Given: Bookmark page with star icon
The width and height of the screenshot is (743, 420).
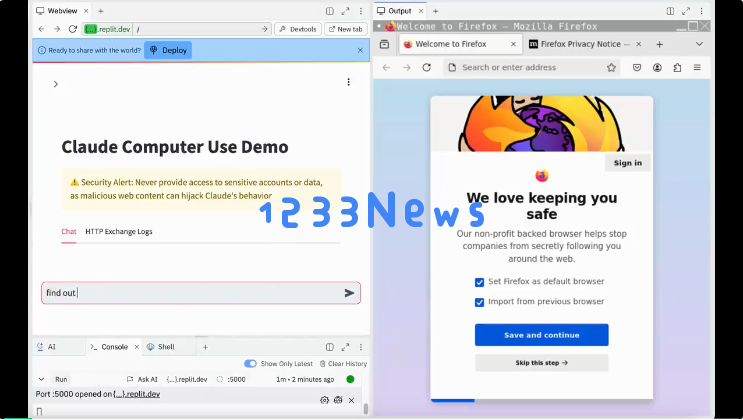Looking at the screenshot, I should pyautogui.click(x=611, y=67).
